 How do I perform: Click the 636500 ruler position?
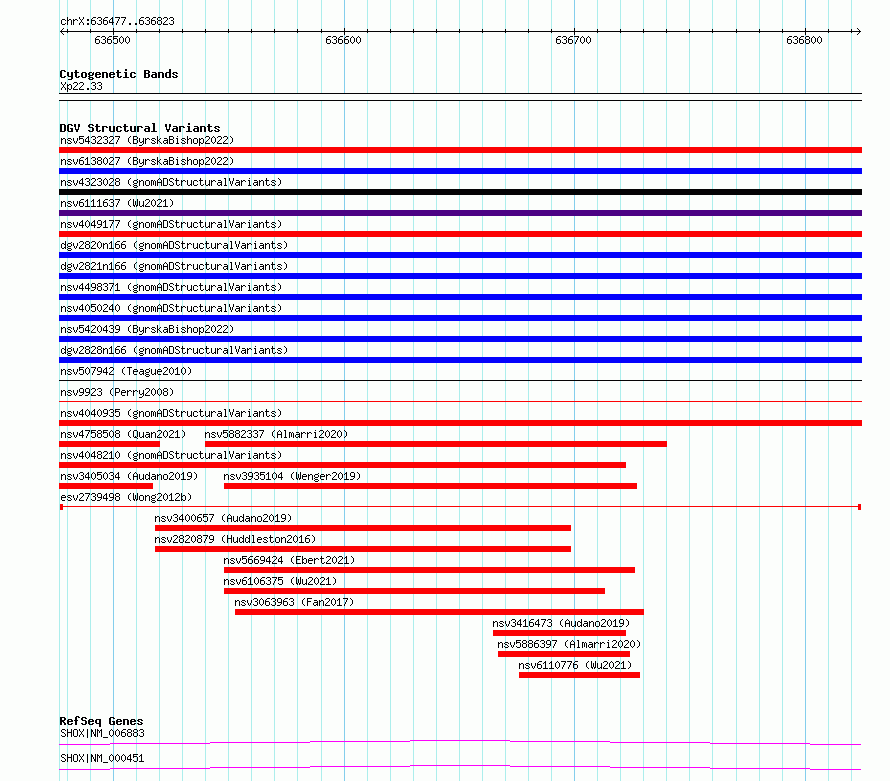(x=112, y=40)
